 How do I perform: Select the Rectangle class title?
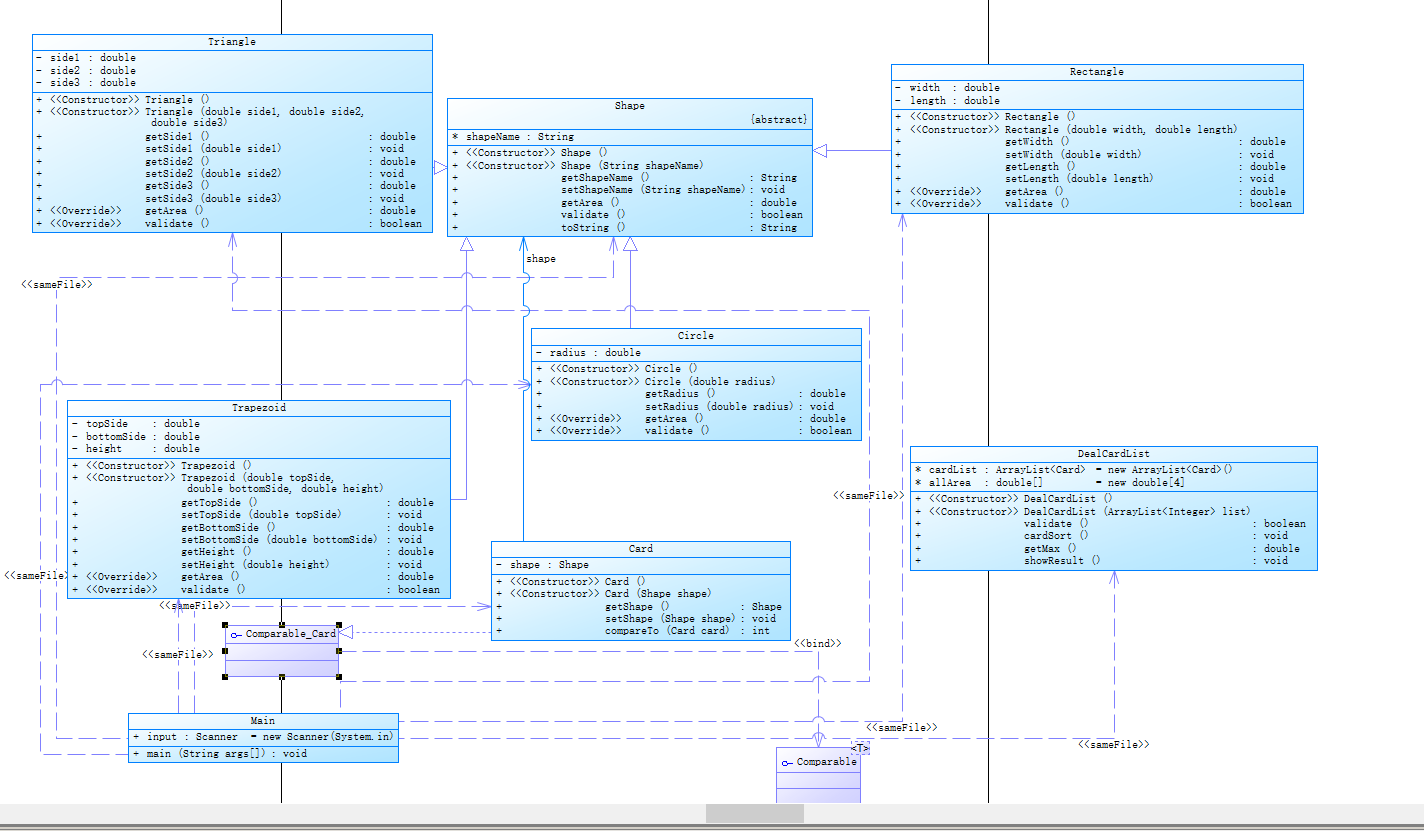tap(1097, 72)
